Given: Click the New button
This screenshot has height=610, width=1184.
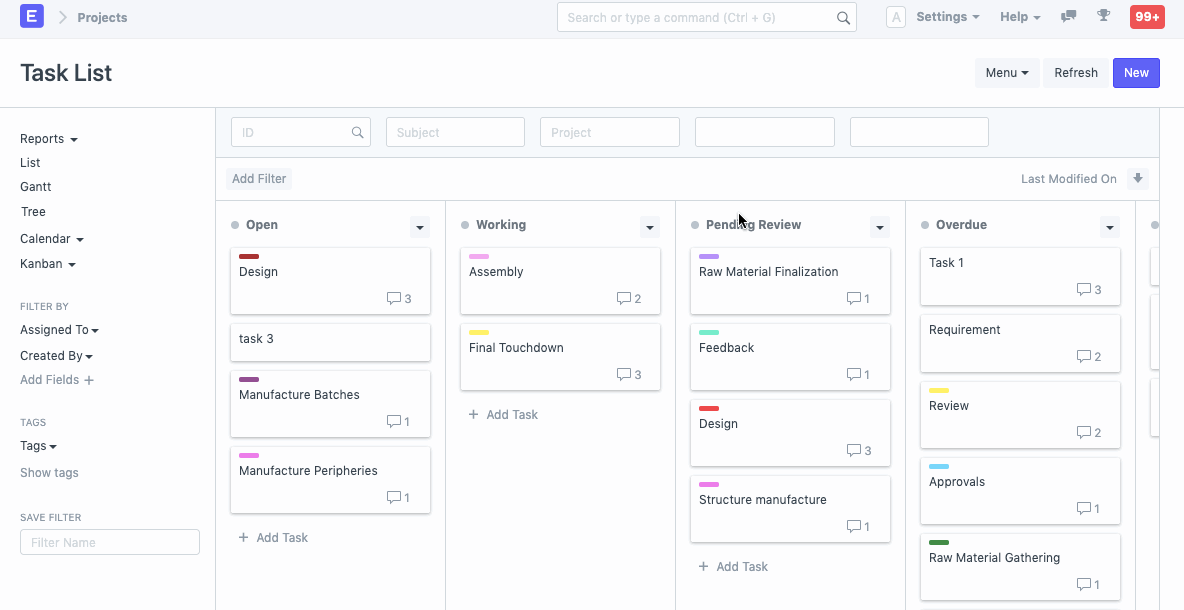Looking at the screenshot, I should (x=1135, y=72).
